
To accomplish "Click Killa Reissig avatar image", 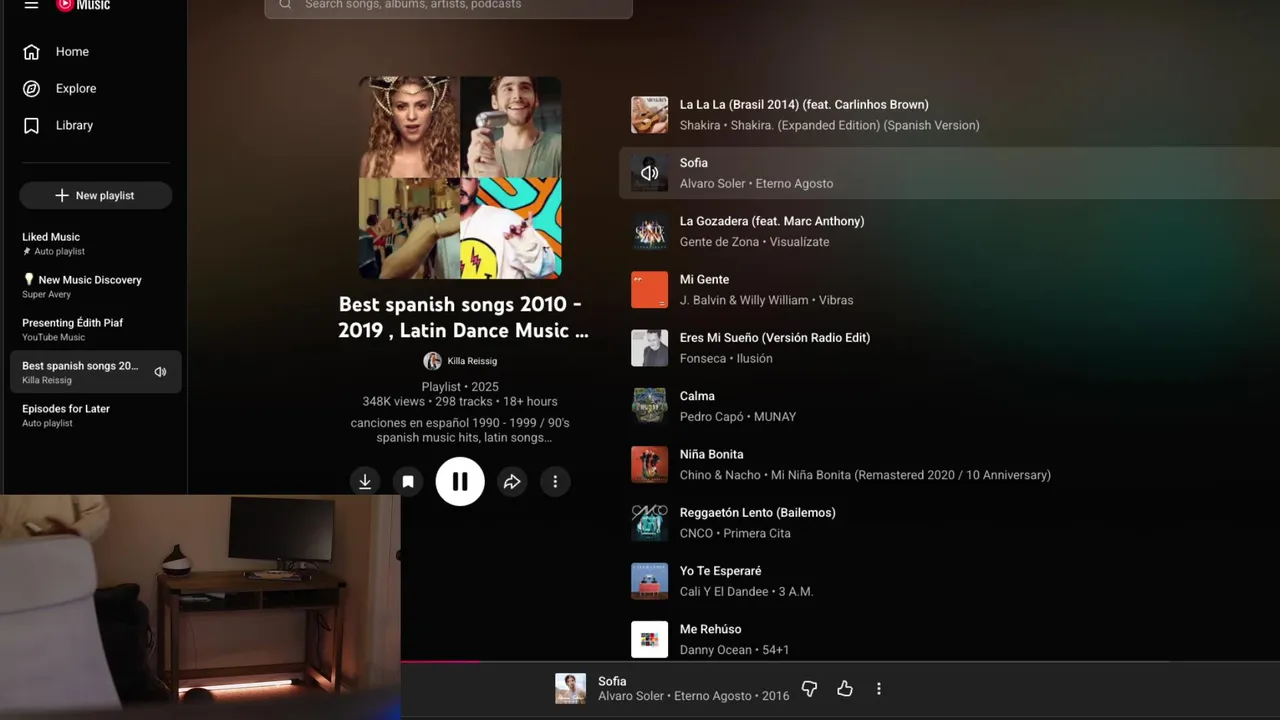I will [432, 361].
